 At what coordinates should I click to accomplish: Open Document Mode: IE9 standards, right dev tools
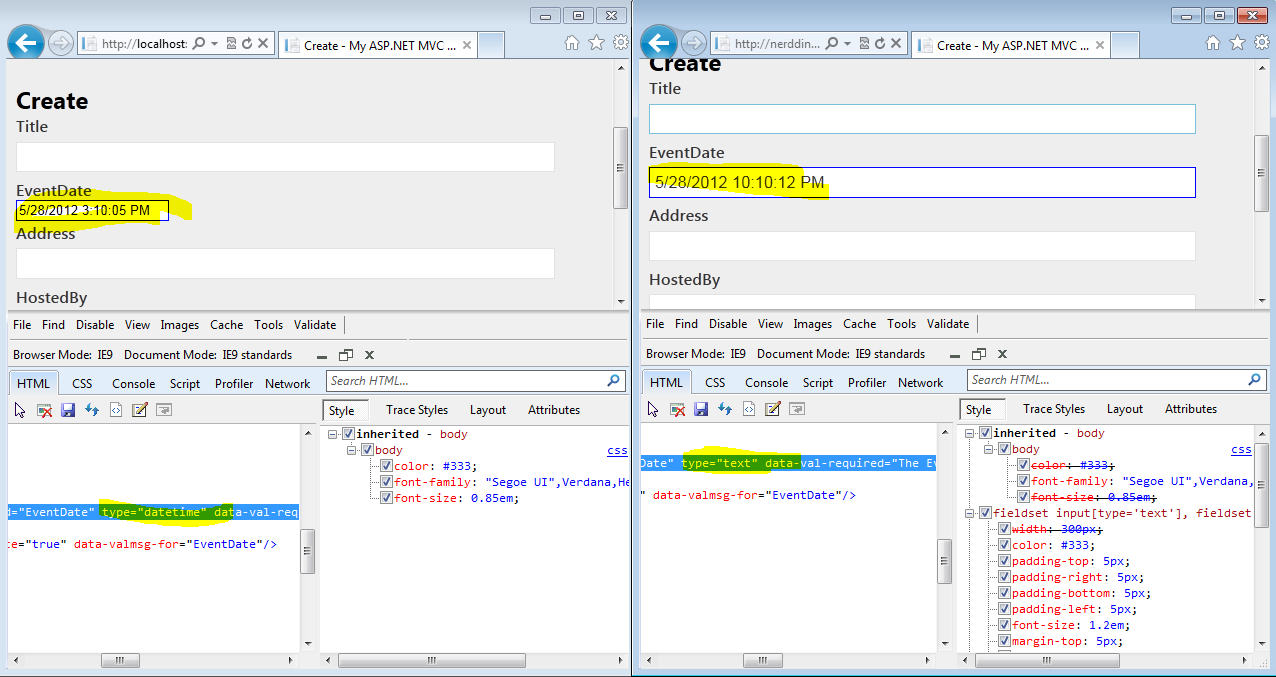(x=841, y=354)
